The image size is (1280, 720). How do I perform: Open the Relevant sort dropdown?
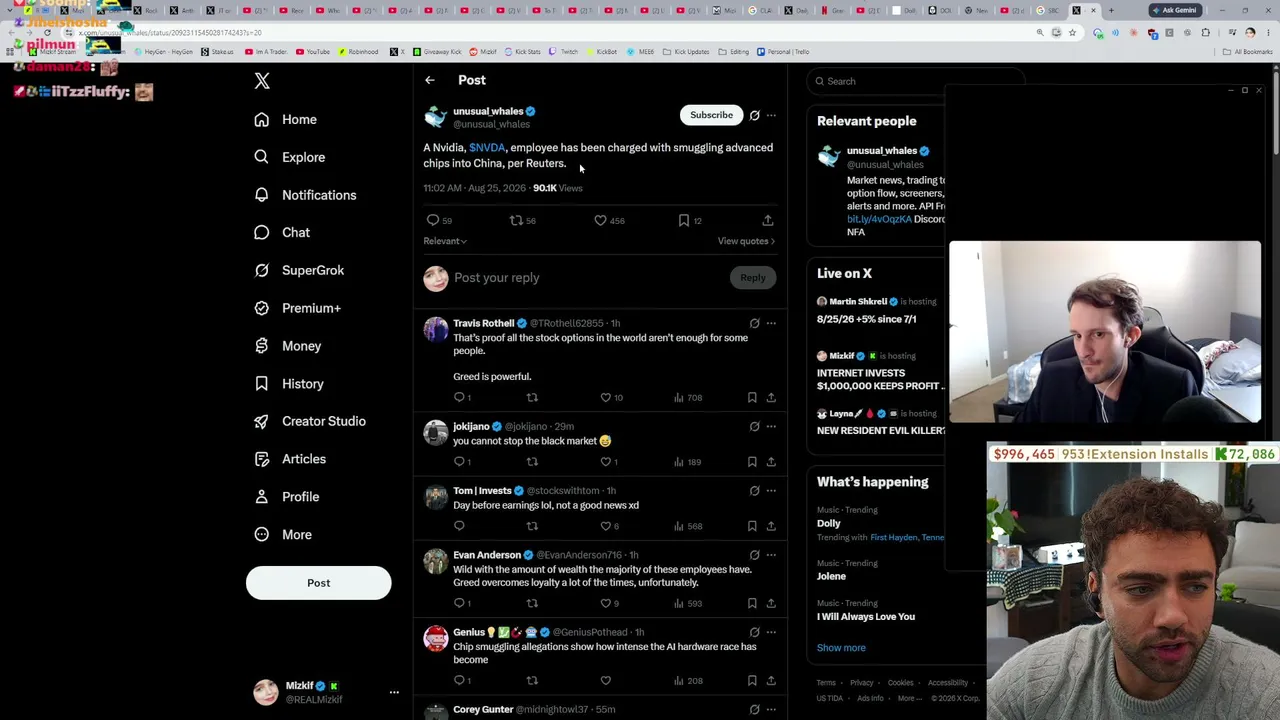pyautogui.click(x=445, y=241)
